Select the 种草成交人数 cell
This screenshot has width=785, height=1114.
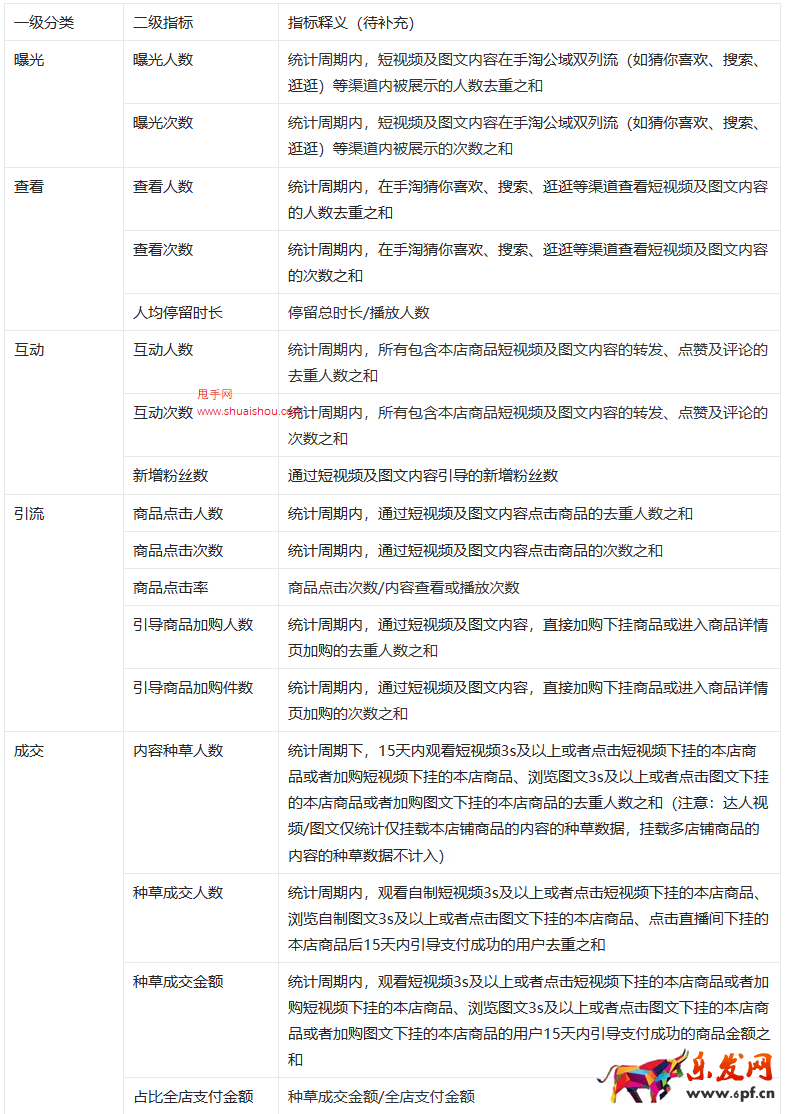pyautogui.click(x=201, y=918)
